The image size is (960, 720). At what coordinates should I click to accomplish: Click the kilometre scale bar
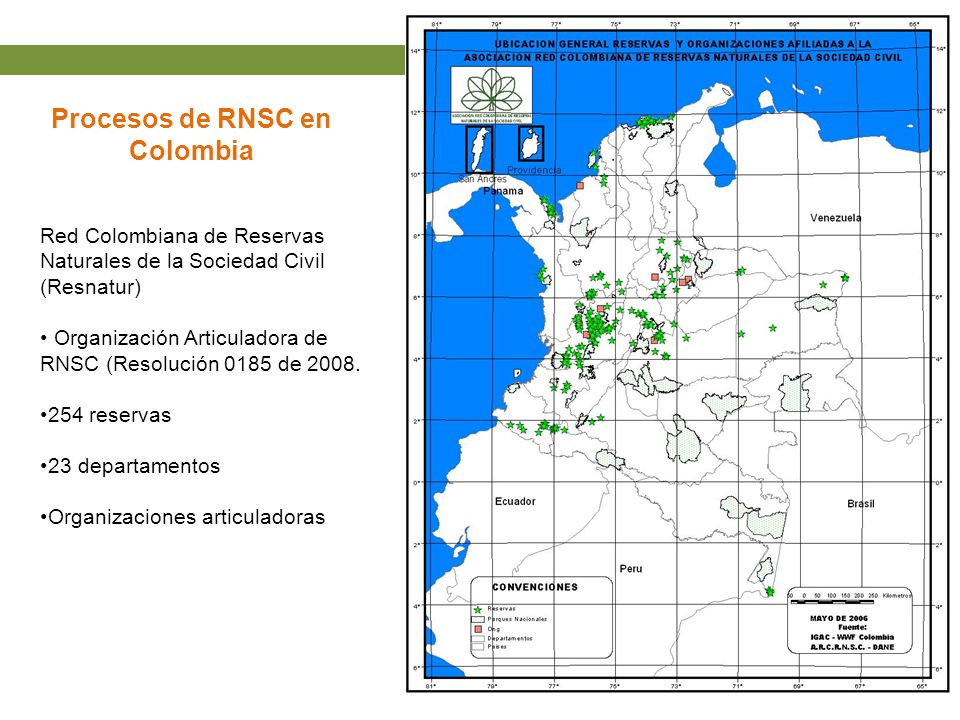coord(831,602)
